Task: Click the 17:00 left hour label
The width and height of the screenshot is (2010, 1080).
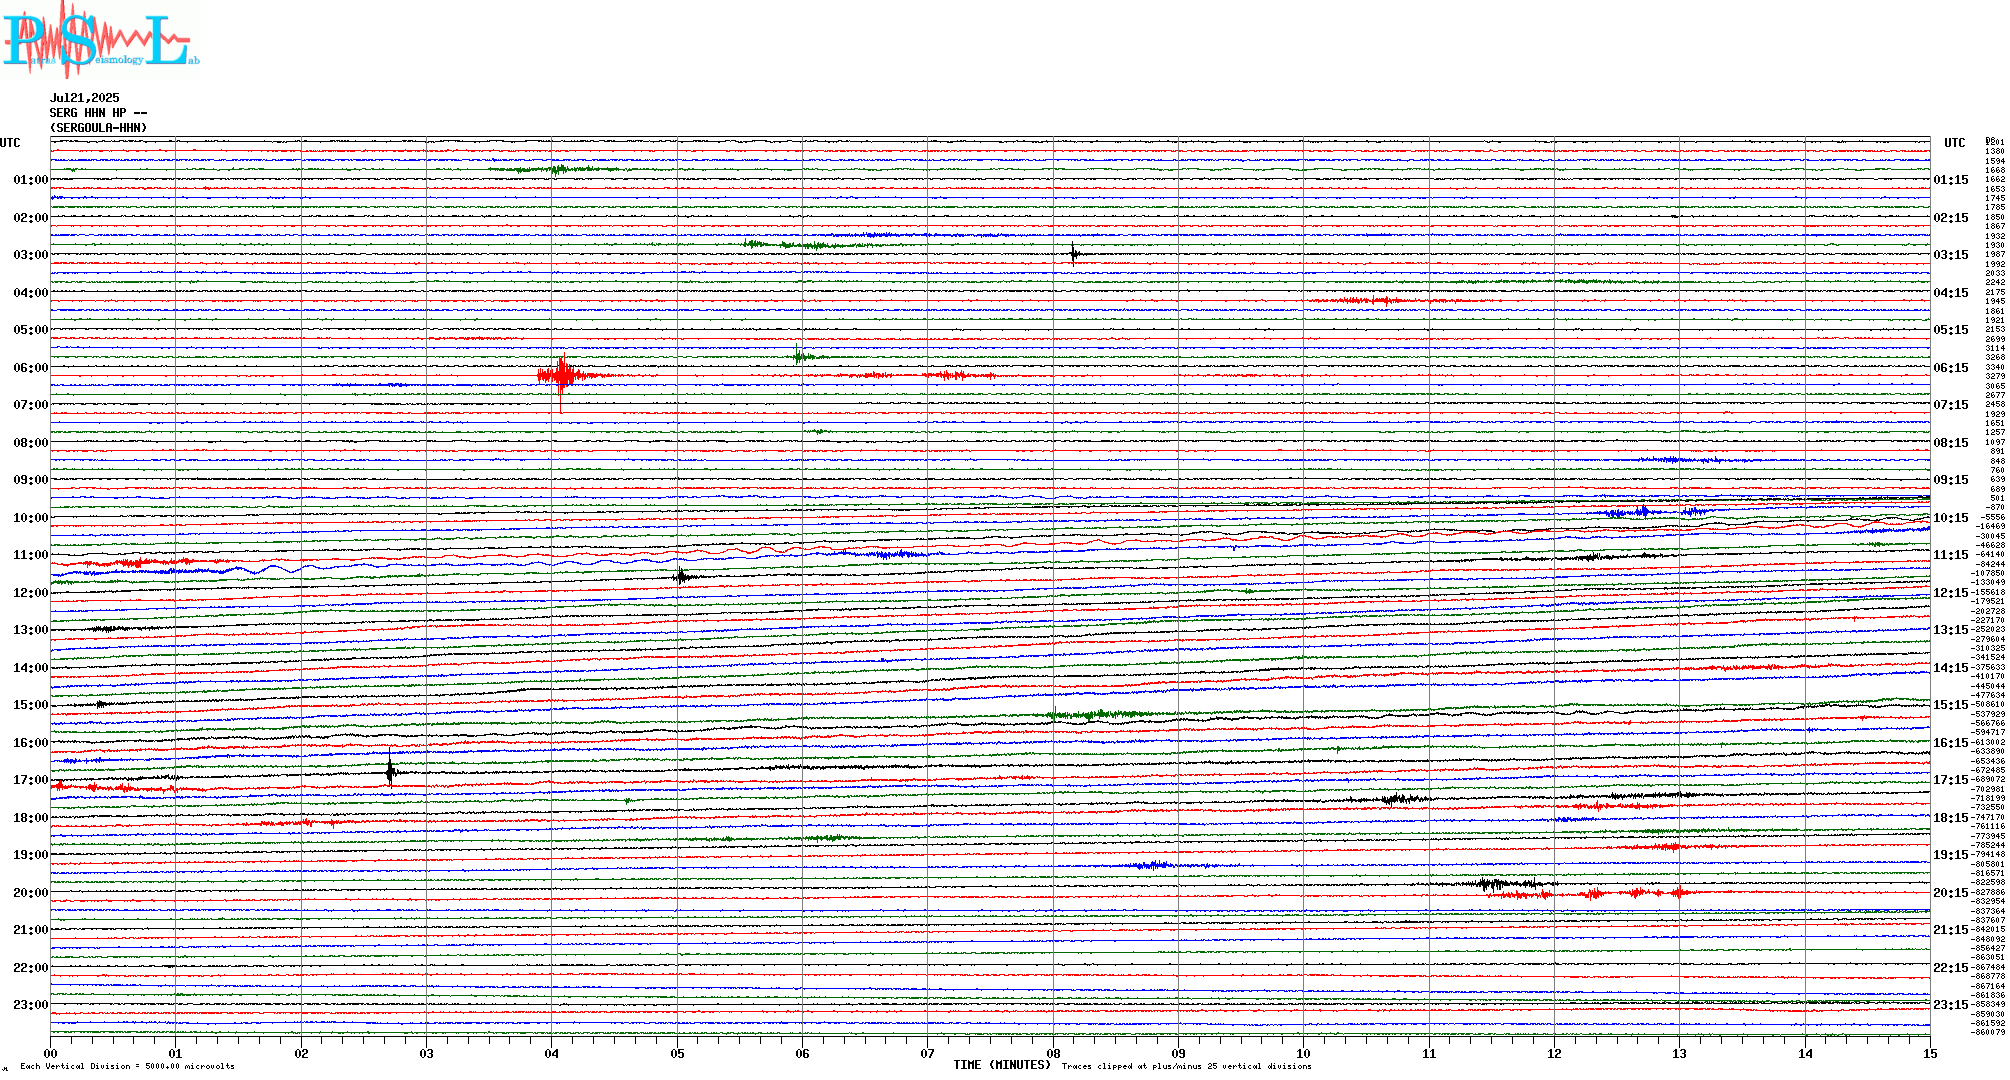Action: click(31, 780)
